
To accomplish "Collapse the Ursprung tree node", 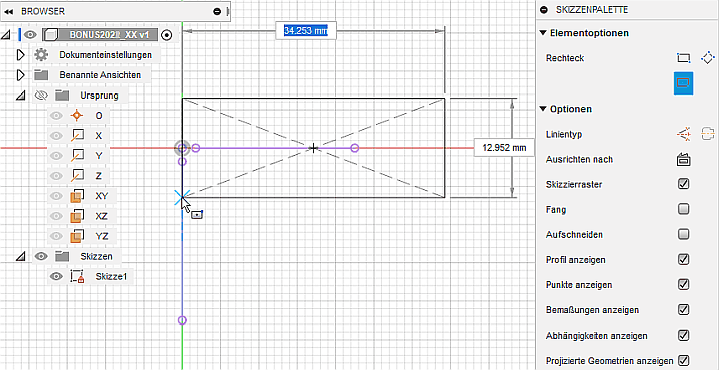I will pos(21,95).
